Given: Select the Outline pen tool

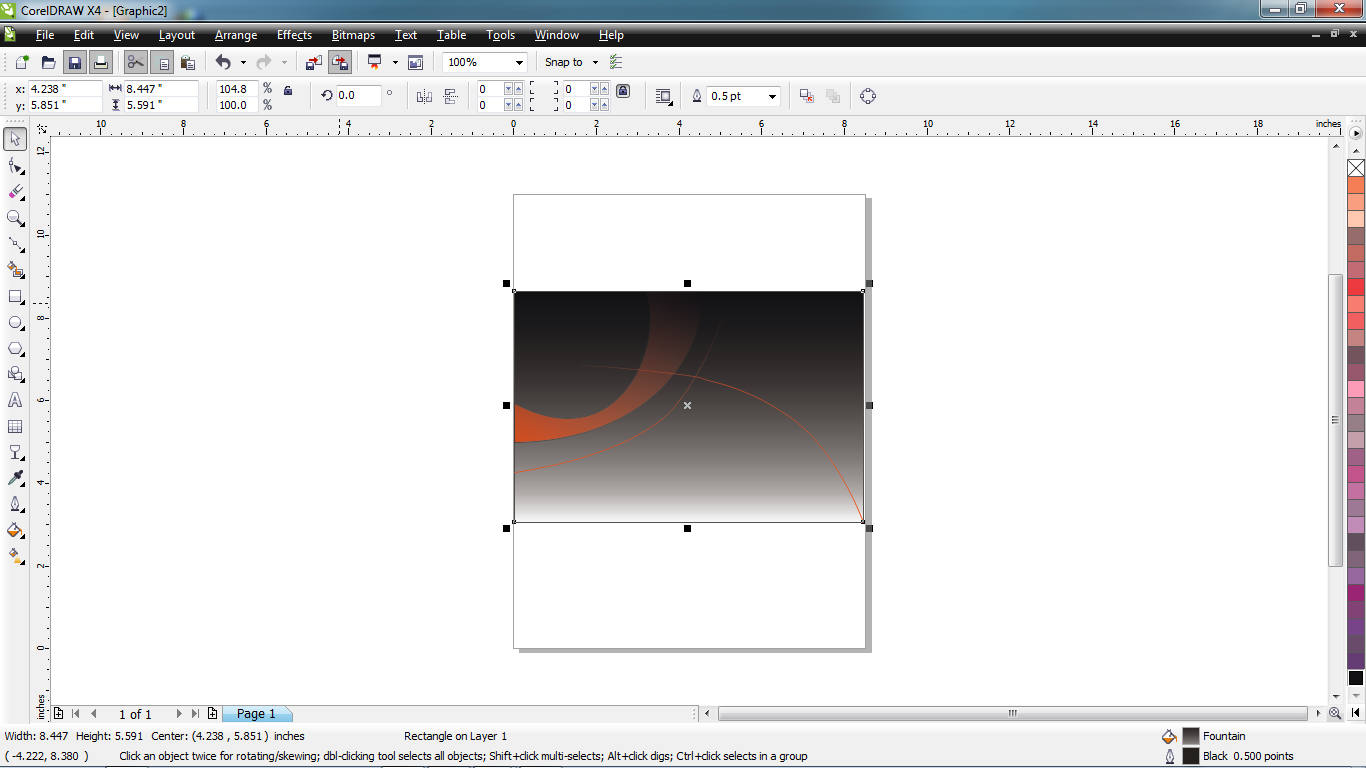Looking at the screenshot, I should (15, 504).
